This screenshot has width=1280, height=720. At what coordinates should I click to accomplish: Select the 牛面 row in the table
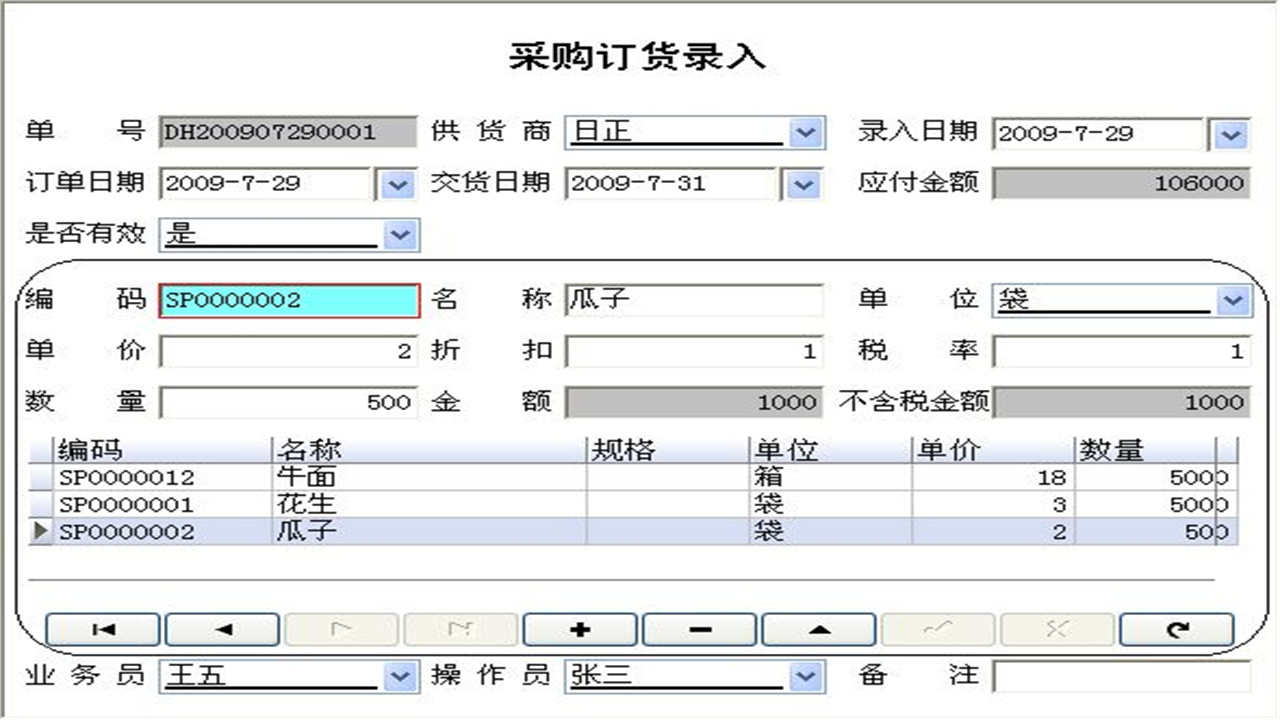306,478
